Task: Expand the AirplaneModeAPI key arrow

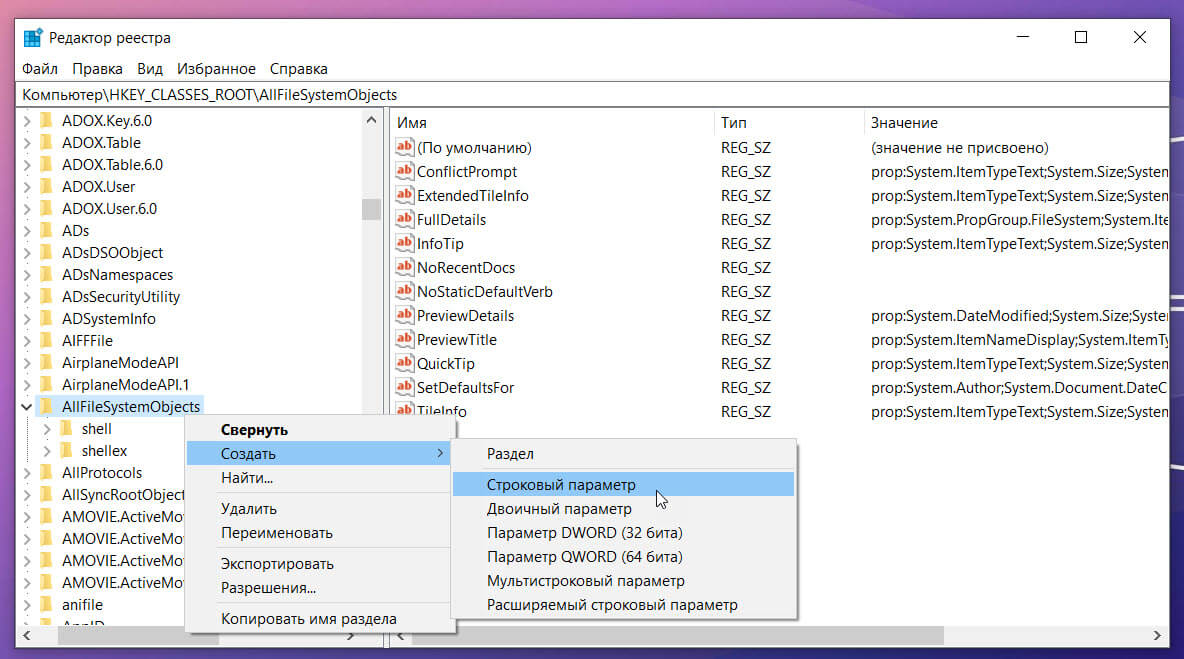Action: 26,363
